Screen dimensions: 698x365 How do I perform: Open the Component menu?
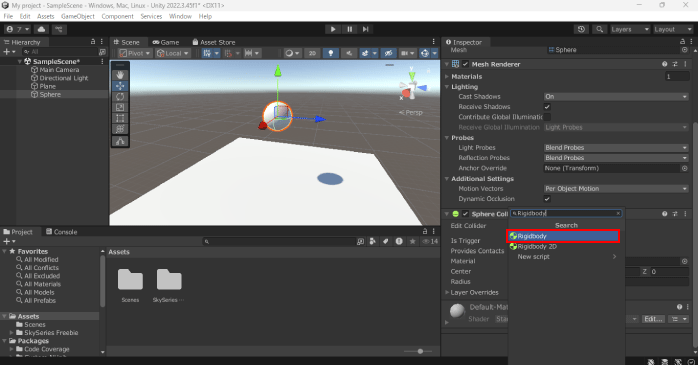pos(118,16)
